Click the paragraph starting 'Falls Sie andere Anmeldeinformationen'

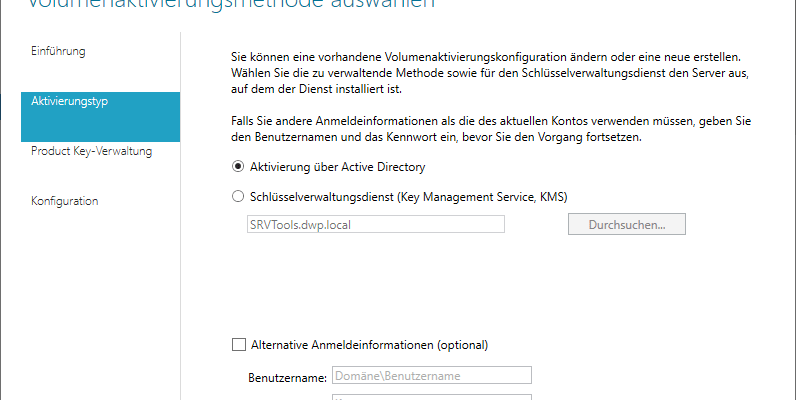tap(490, 128)
